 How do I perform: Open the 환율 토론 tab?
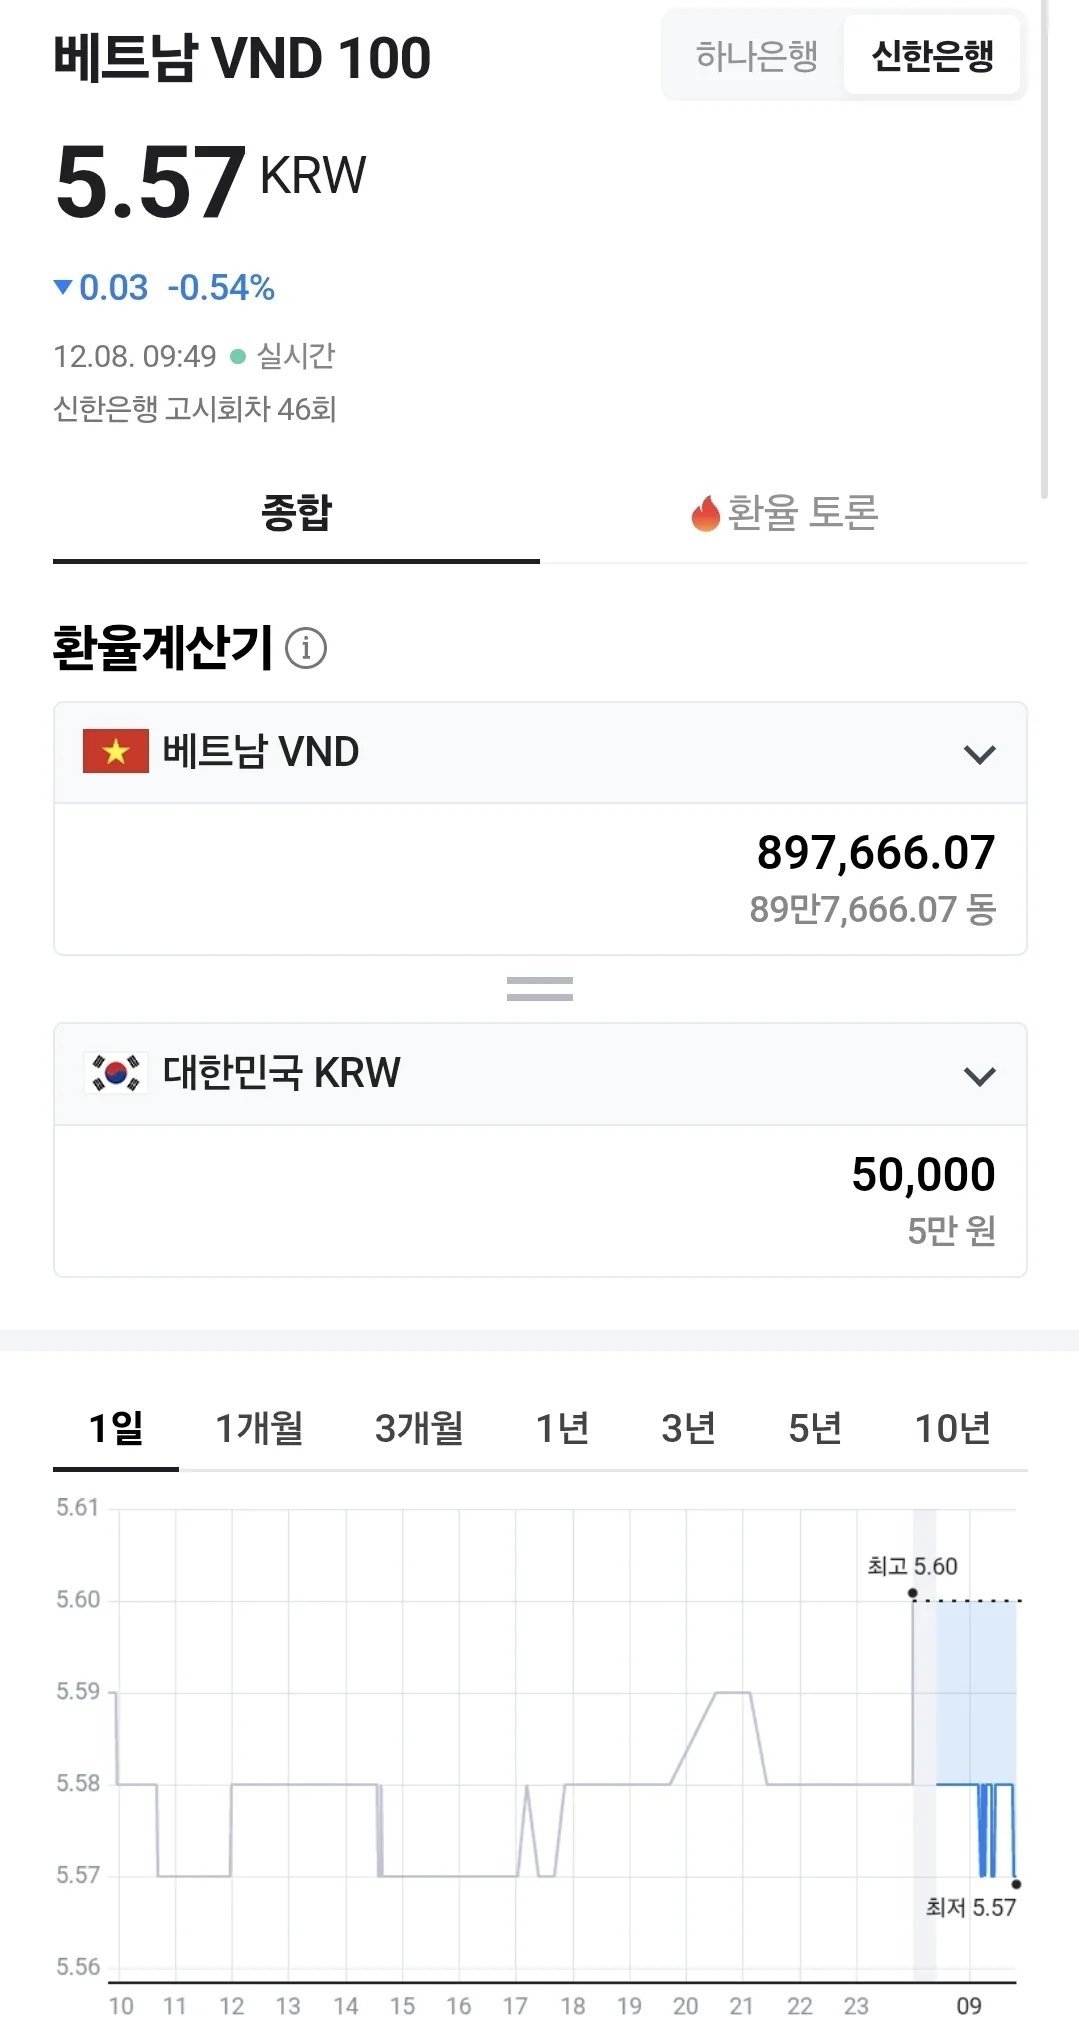coord(784,513)
